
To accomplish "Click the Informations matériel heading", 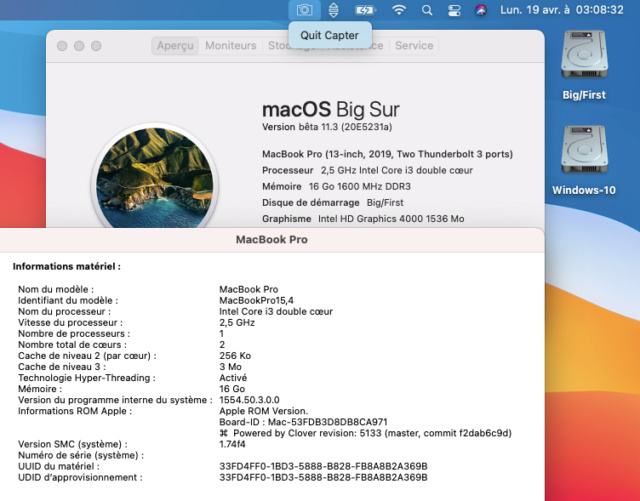I will pyautogui.click(x=67, y=267).
